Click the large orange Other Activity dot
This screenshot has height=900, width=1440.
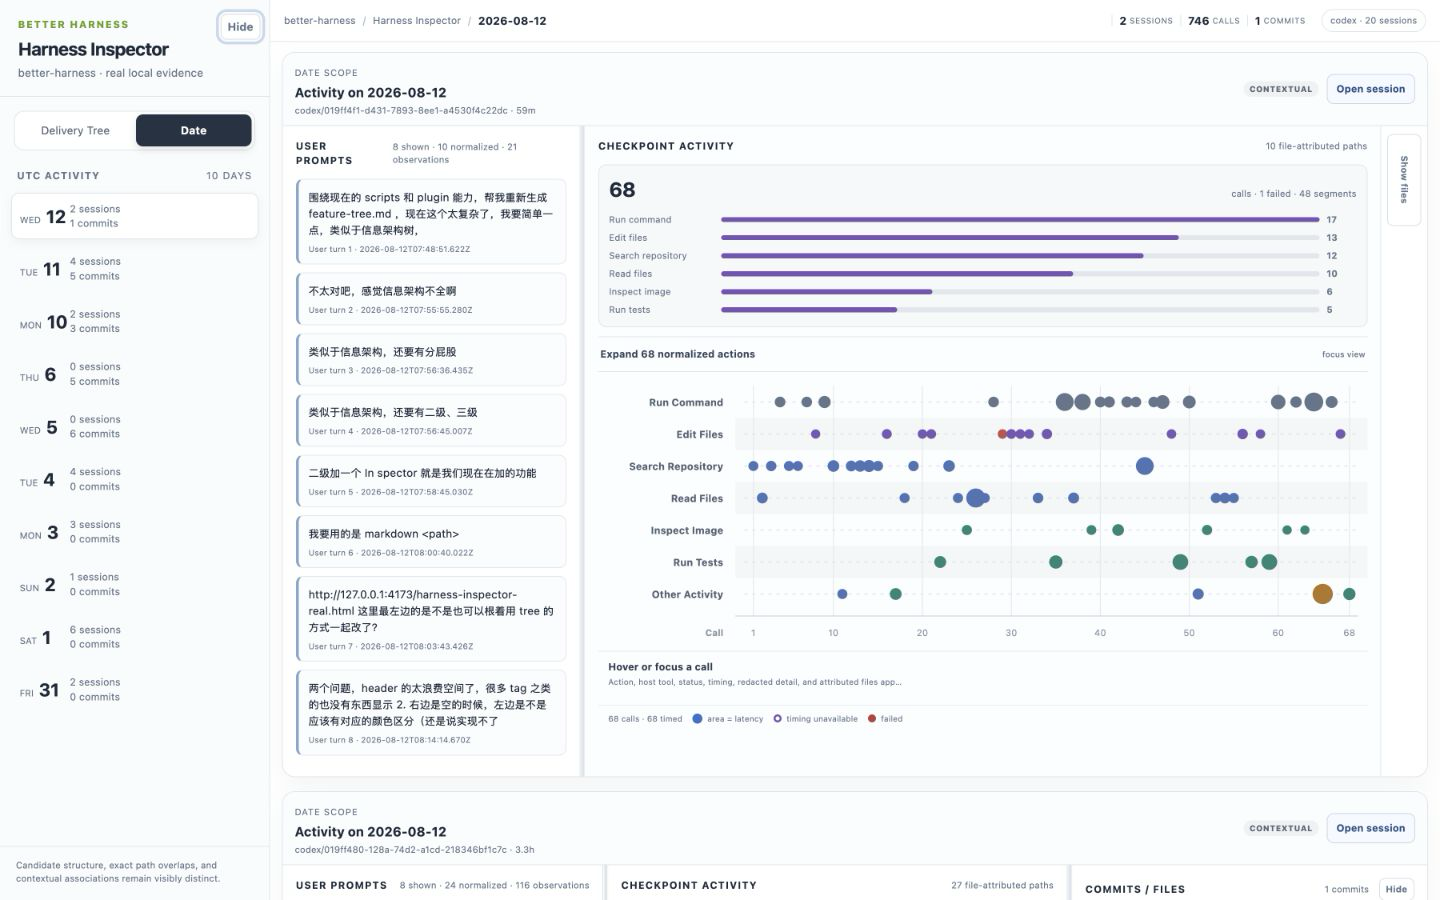(1322, 594)
